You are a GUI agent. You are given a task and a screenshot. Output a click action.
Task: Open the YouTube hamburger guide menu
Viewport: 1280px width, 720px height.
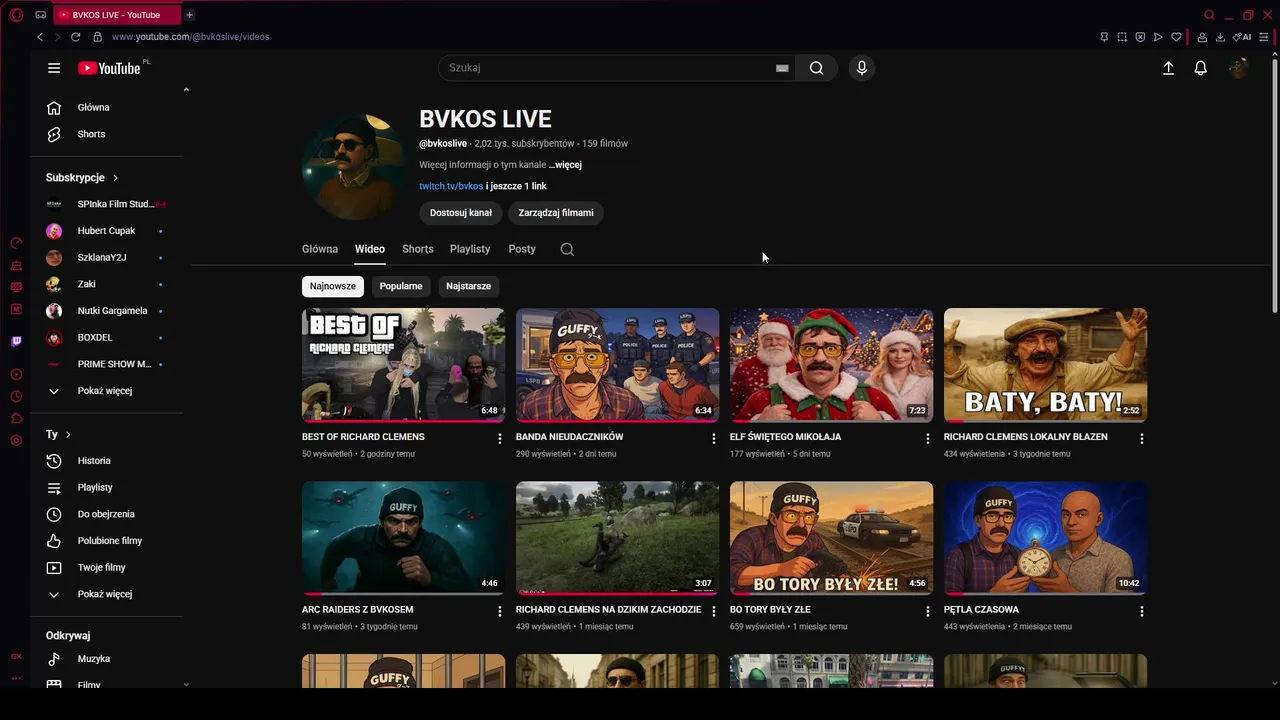(x=54, y=68)
